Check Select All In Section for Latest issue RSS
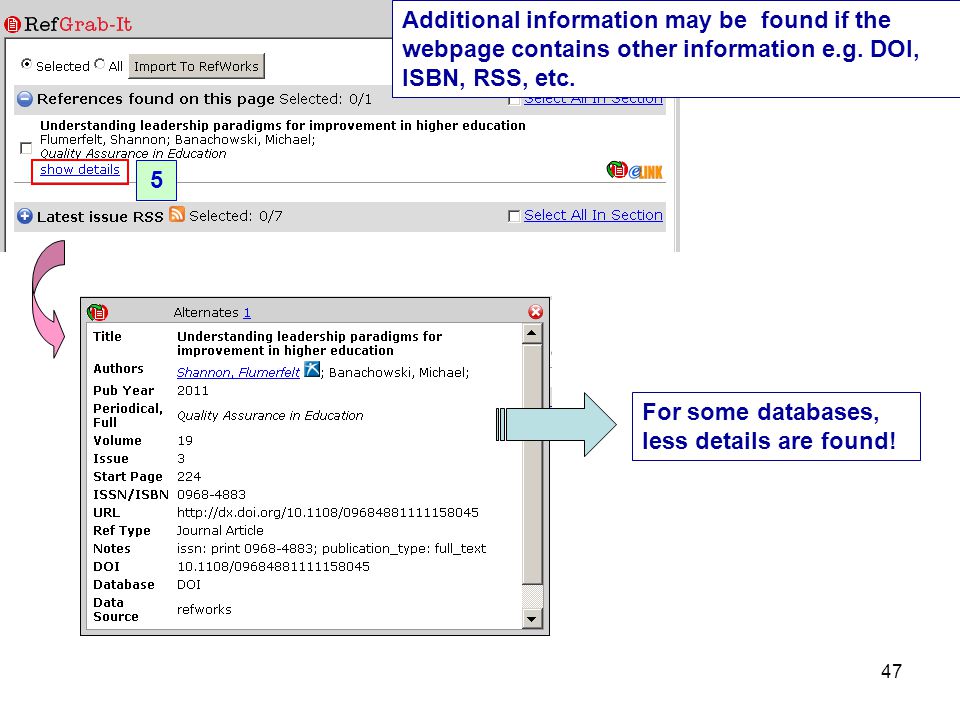 click(514, 216)
